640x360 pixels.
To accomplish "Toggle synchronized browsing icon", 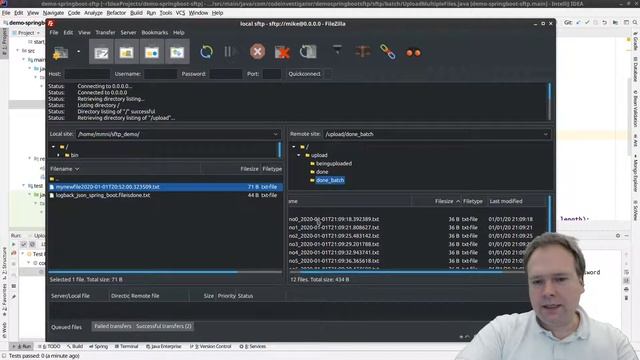I will click(x=387, y=52).
